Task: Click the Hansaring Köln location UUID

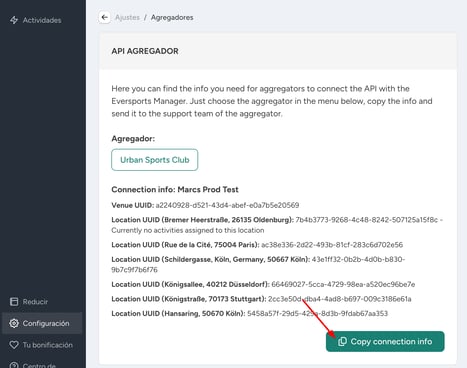Action: [317, 313]
